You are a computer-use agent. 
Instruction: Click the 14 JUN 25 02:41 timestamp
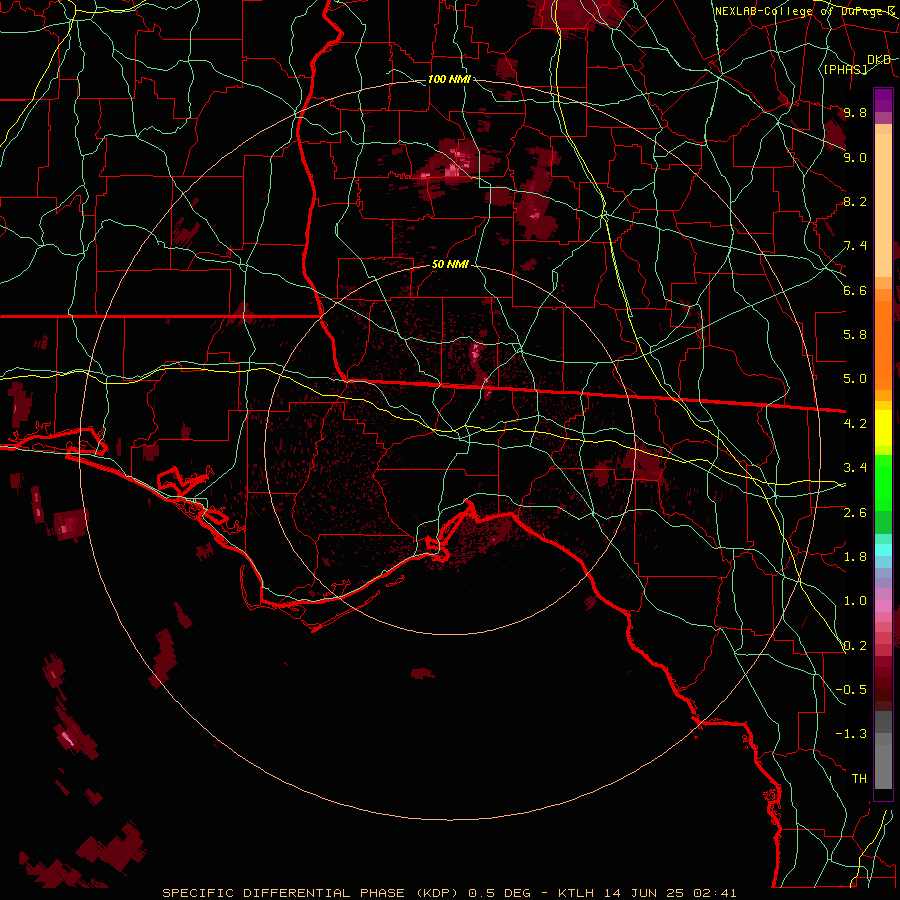669,893
